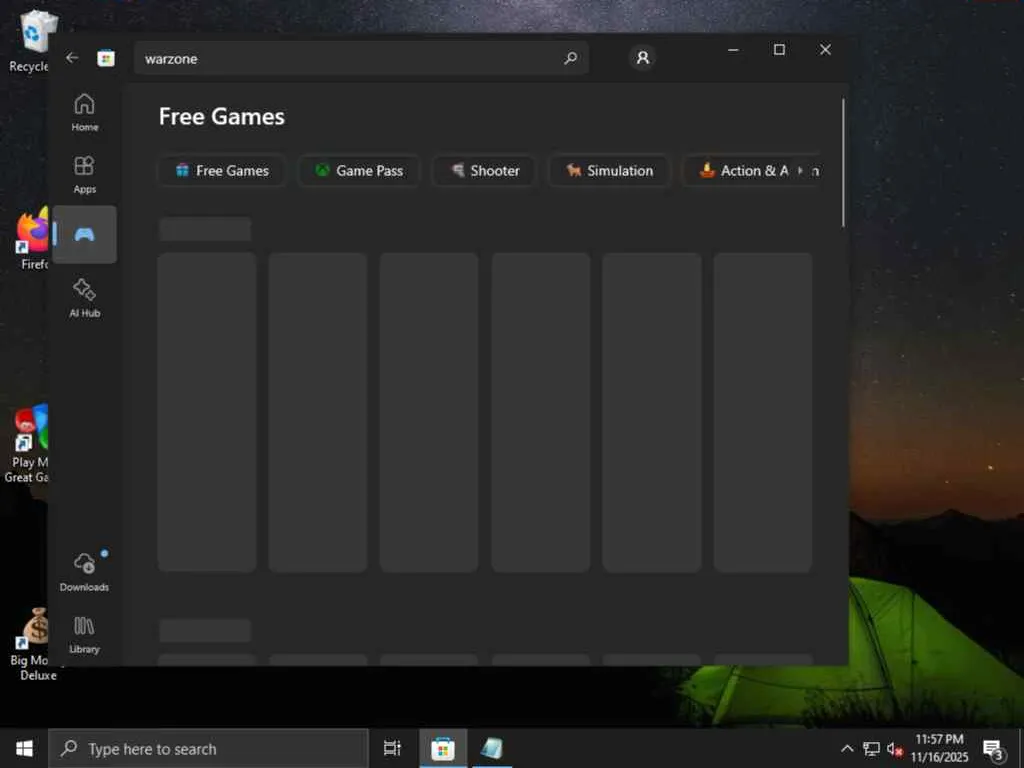
Task: Show hidden system tray icons
Action: coord(847,748)
